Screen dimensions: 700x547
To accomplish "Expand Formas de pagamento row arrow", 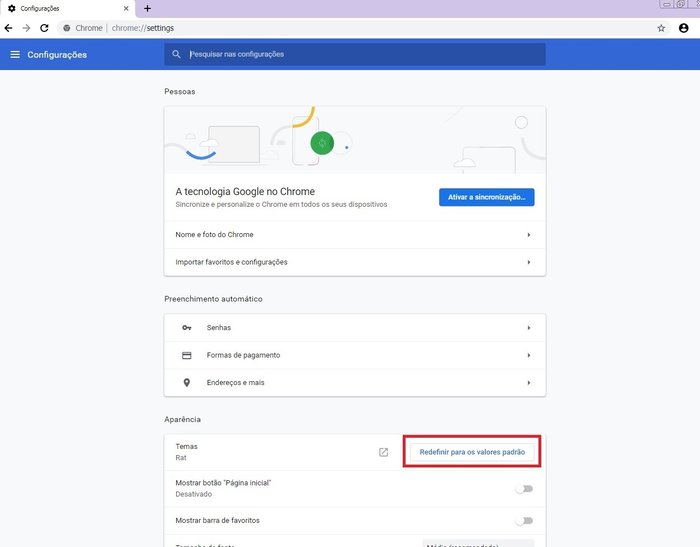I will click(x=529, y=355).
